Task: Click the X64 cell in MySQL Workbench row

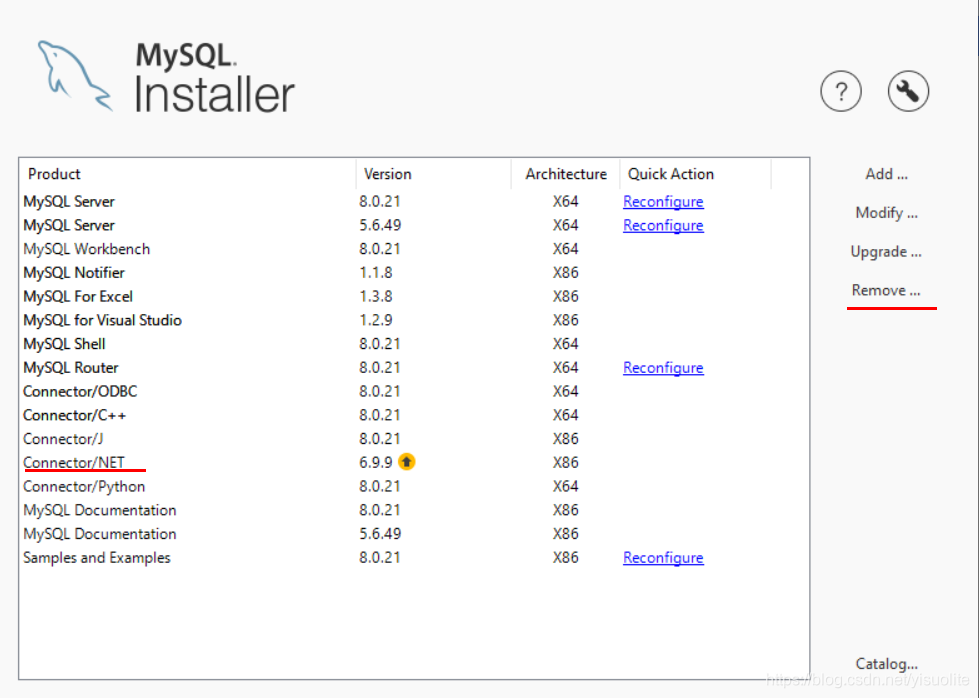Action: pos(565,249)
